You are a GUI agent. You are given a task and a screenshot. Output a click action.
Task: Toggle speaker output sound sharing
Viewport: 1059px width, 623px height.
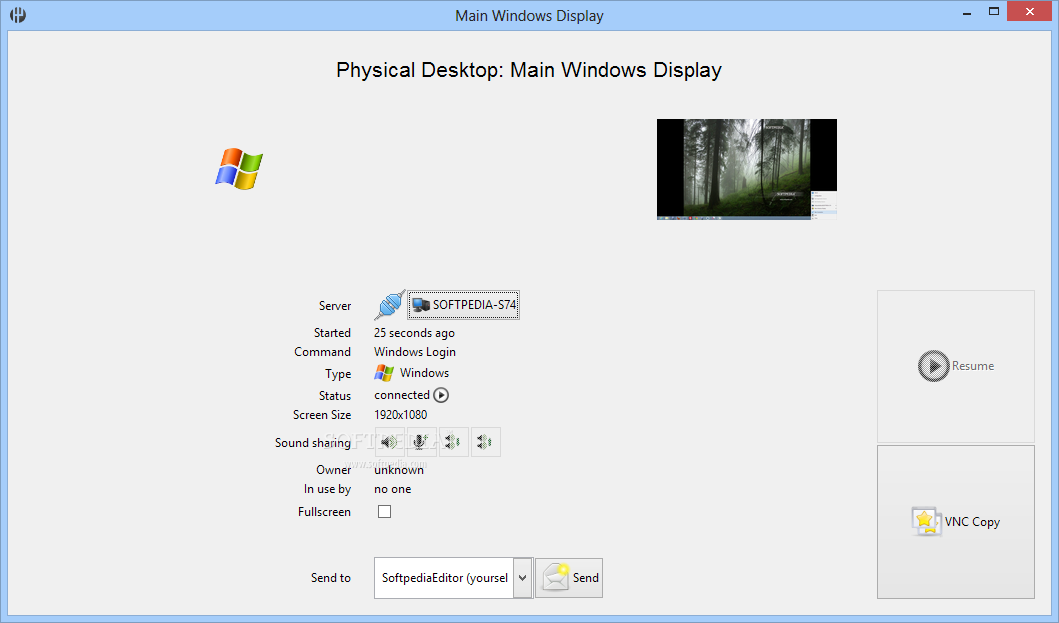click(x=390, y=442)
